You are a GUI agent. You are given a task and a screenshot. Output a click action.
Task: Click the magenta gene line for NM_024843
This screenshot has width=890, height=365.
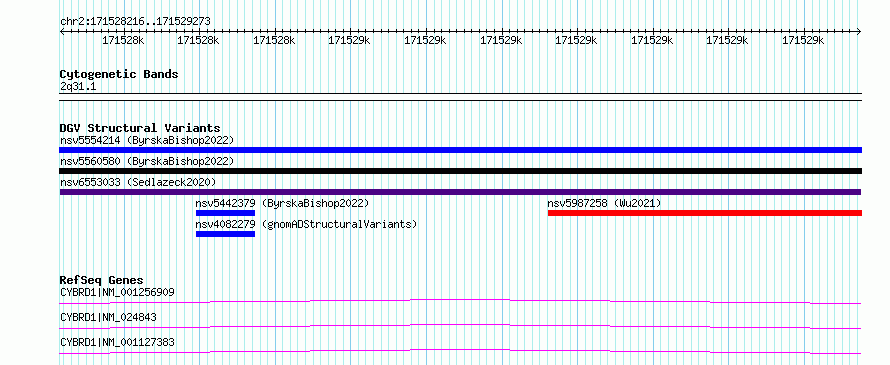(x=460, y=326)
